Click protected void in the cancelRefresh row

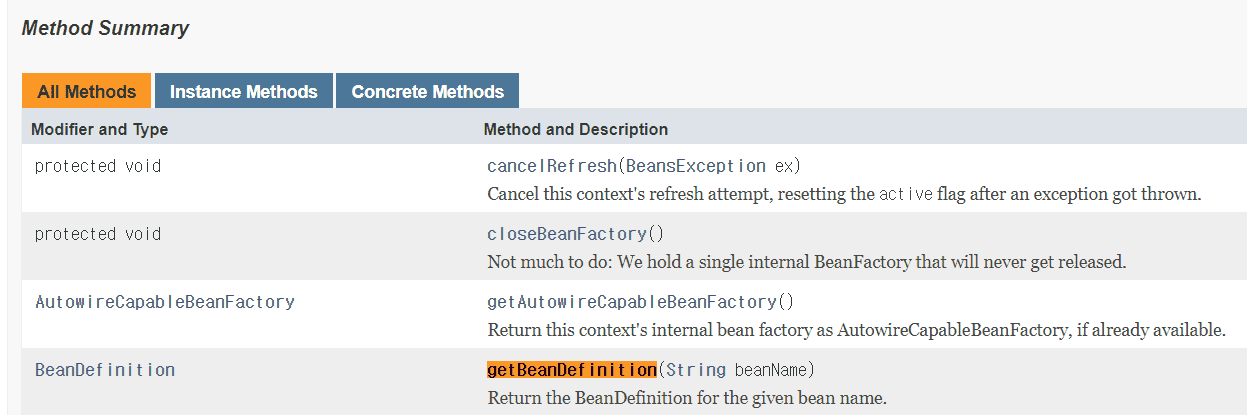coord(98,166)
